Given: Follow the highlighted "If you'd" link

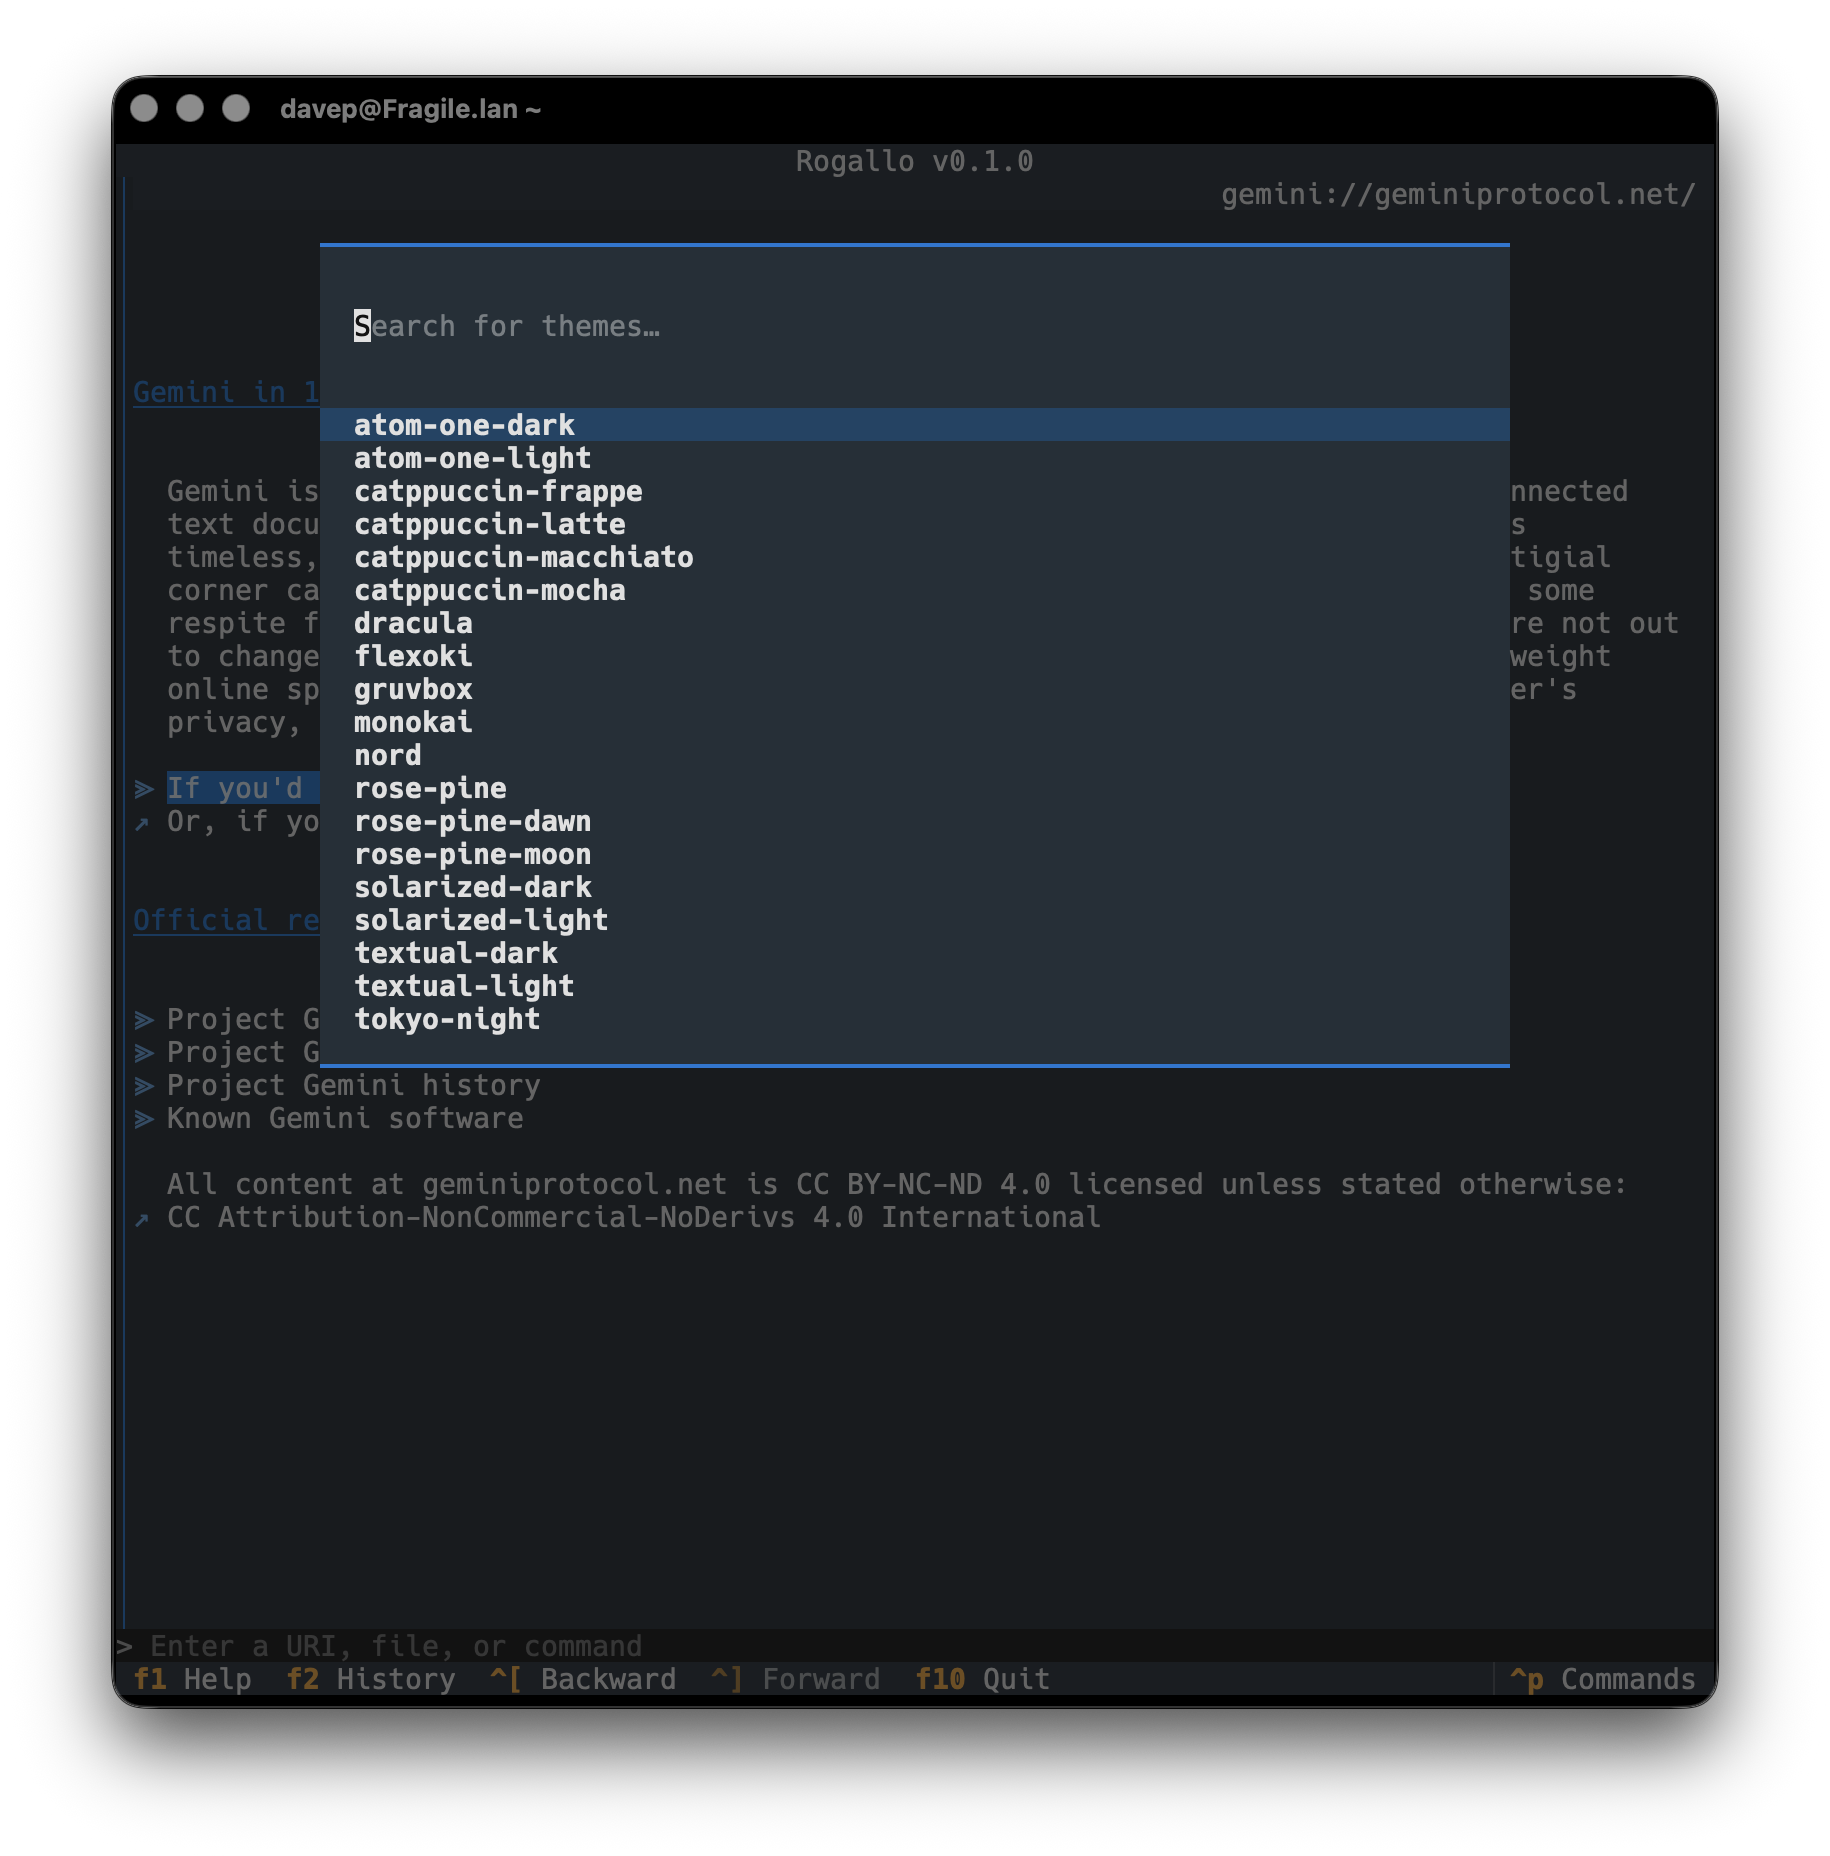Looking at the screenshot, I should point(242,788).
